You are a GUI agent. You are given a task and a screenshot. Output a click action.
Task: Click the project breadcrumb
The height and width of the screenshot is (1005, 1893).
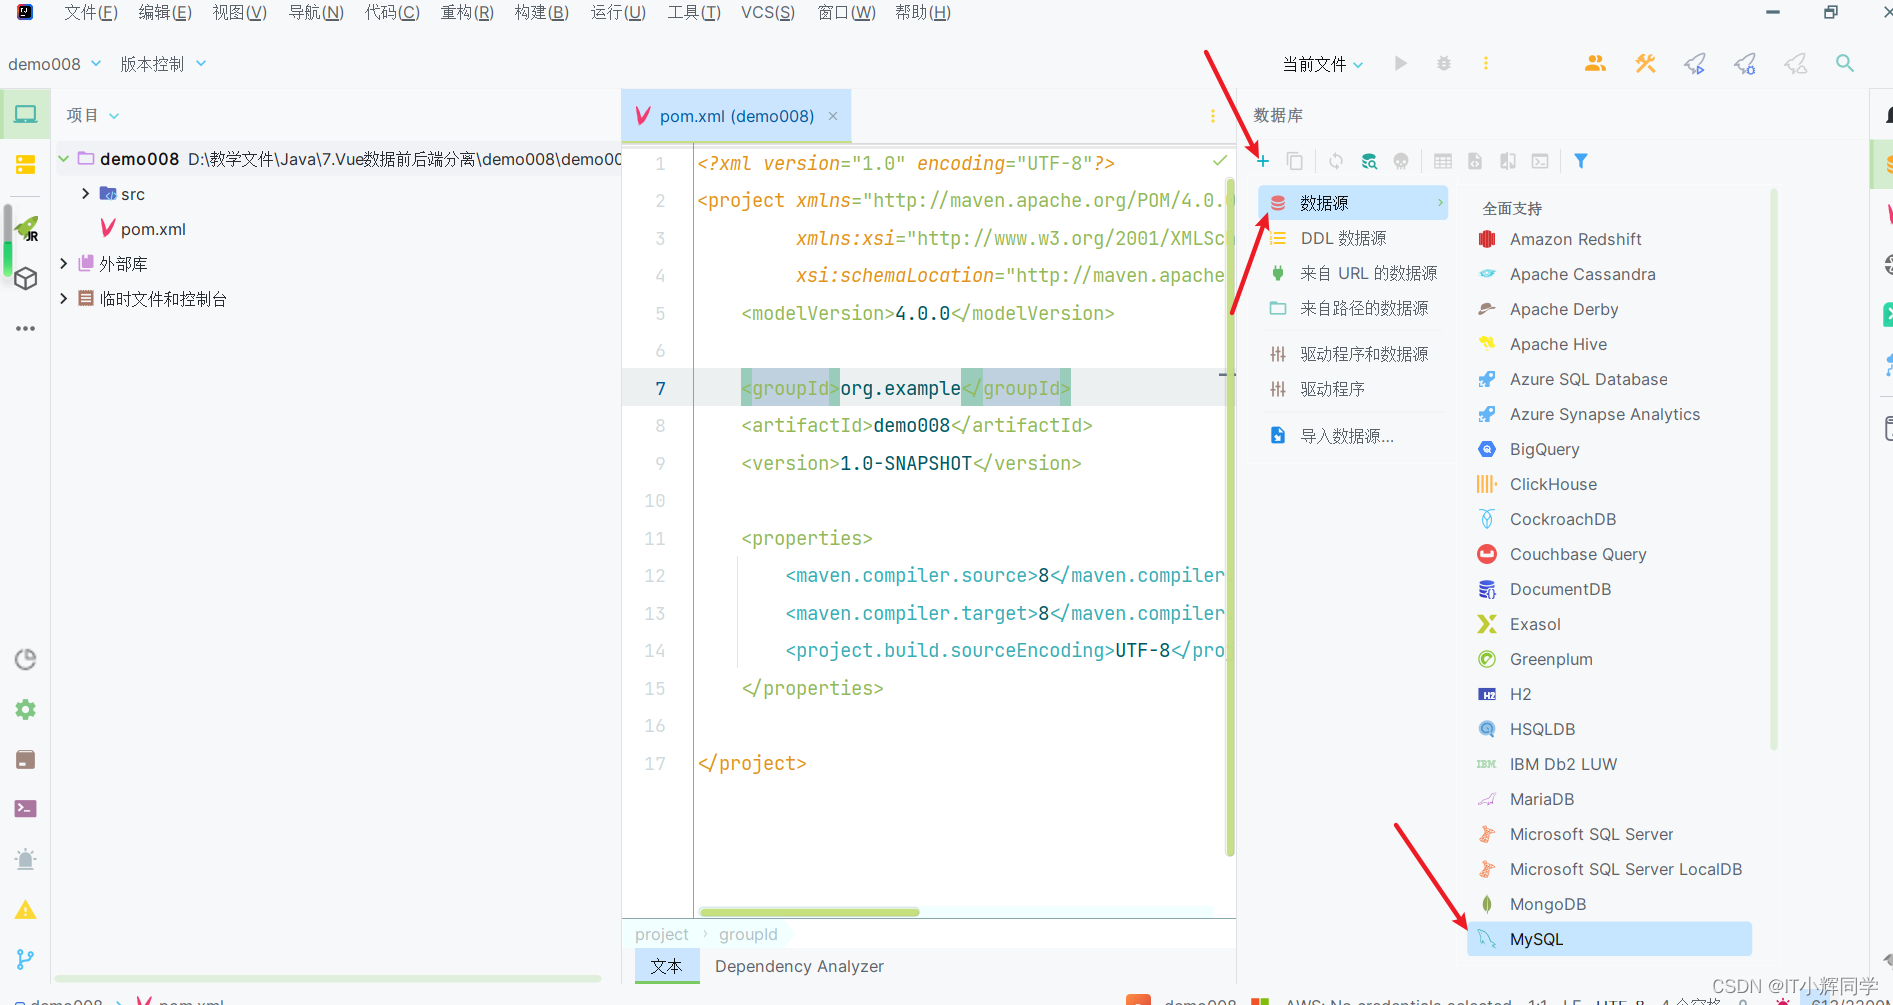pyautogui.click(x=661, y=934)
